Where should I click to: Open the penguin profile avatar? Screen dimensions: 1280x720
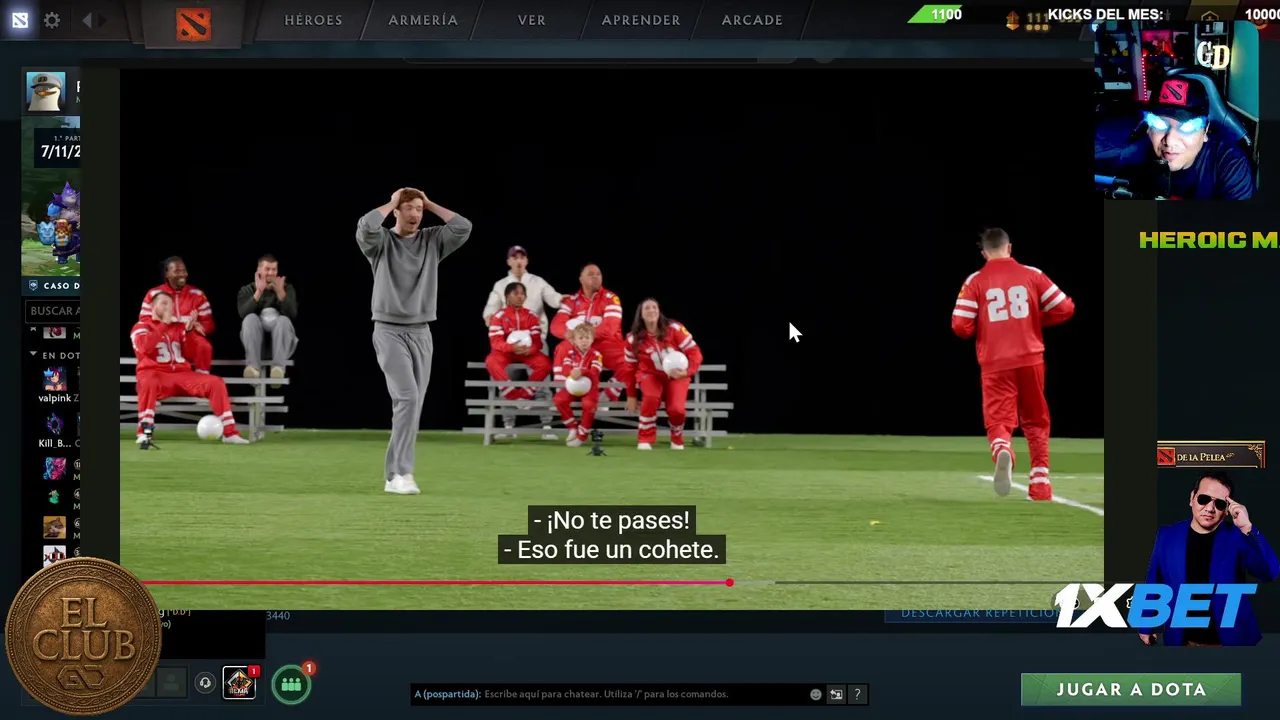46,92
